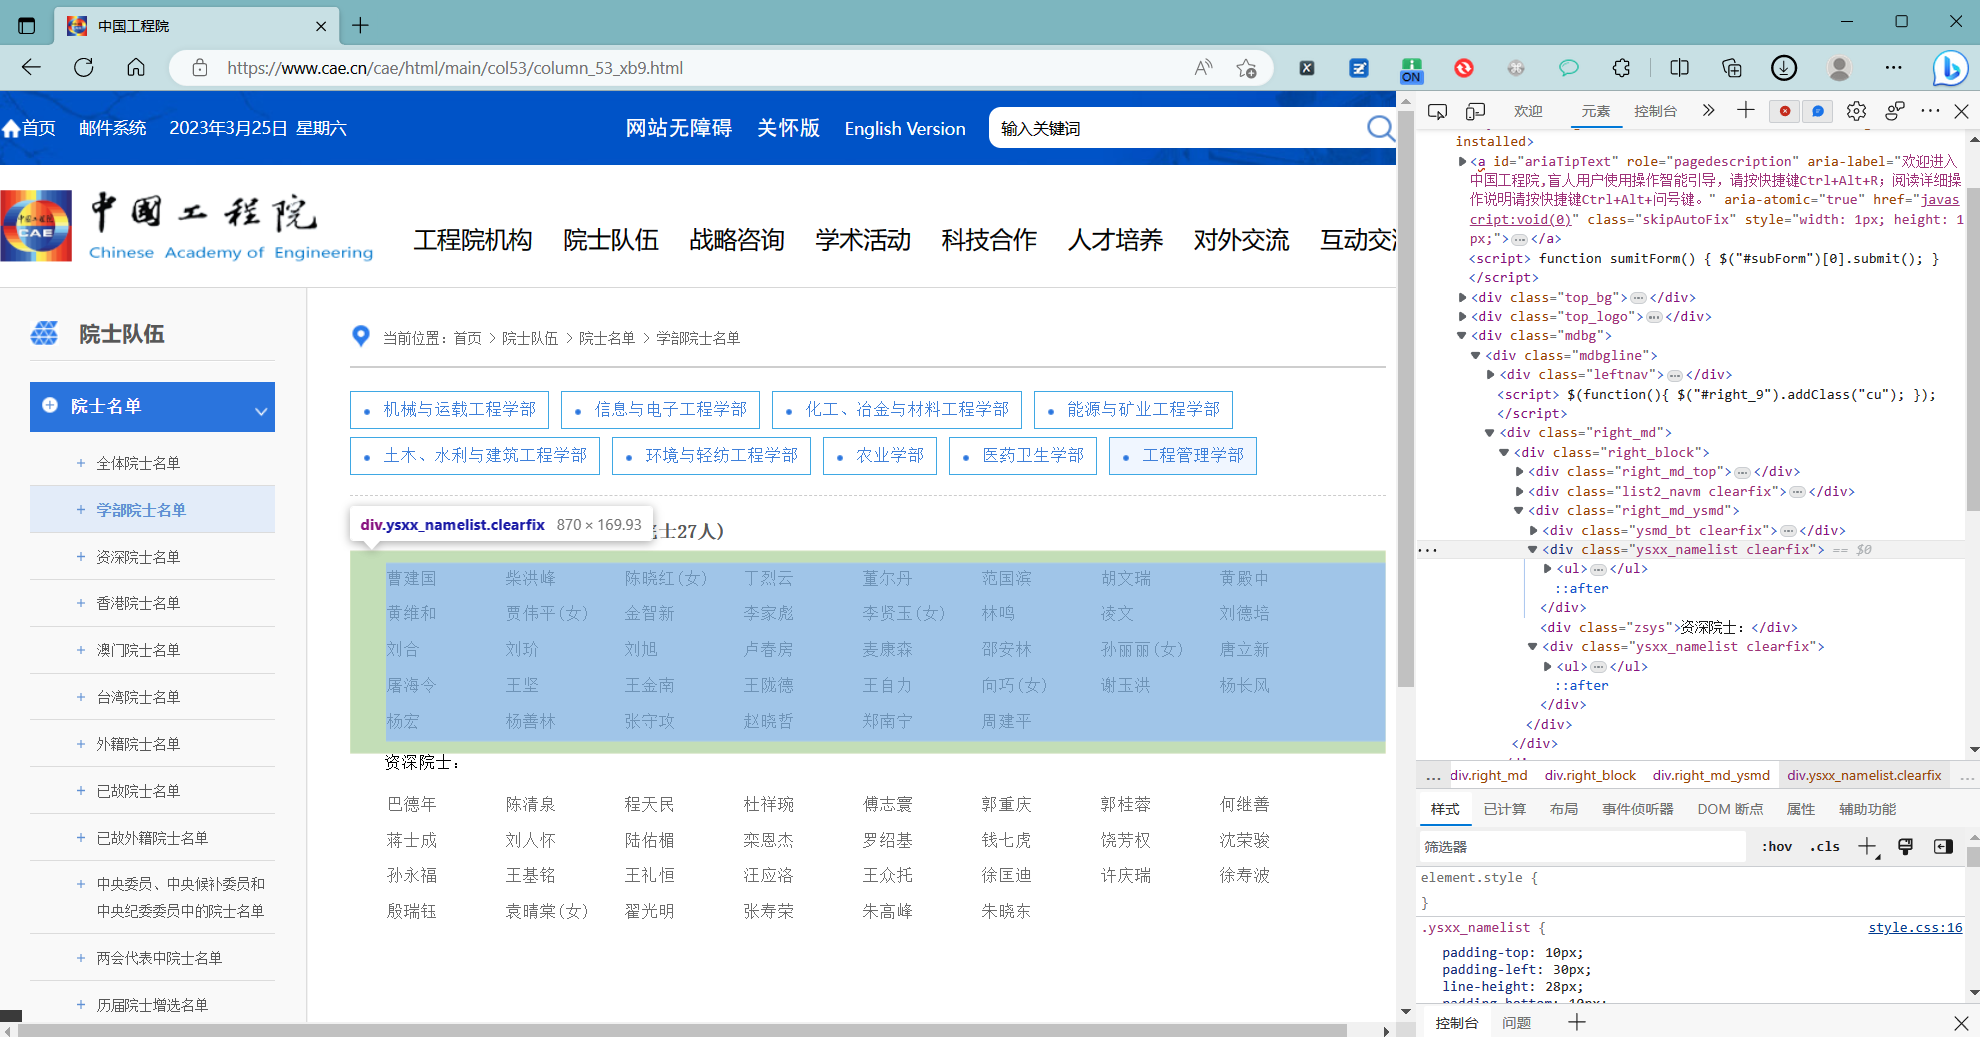Toggle device emulation icon in DevTools
The image size is (1980, 1037).
click(1475, 111)
